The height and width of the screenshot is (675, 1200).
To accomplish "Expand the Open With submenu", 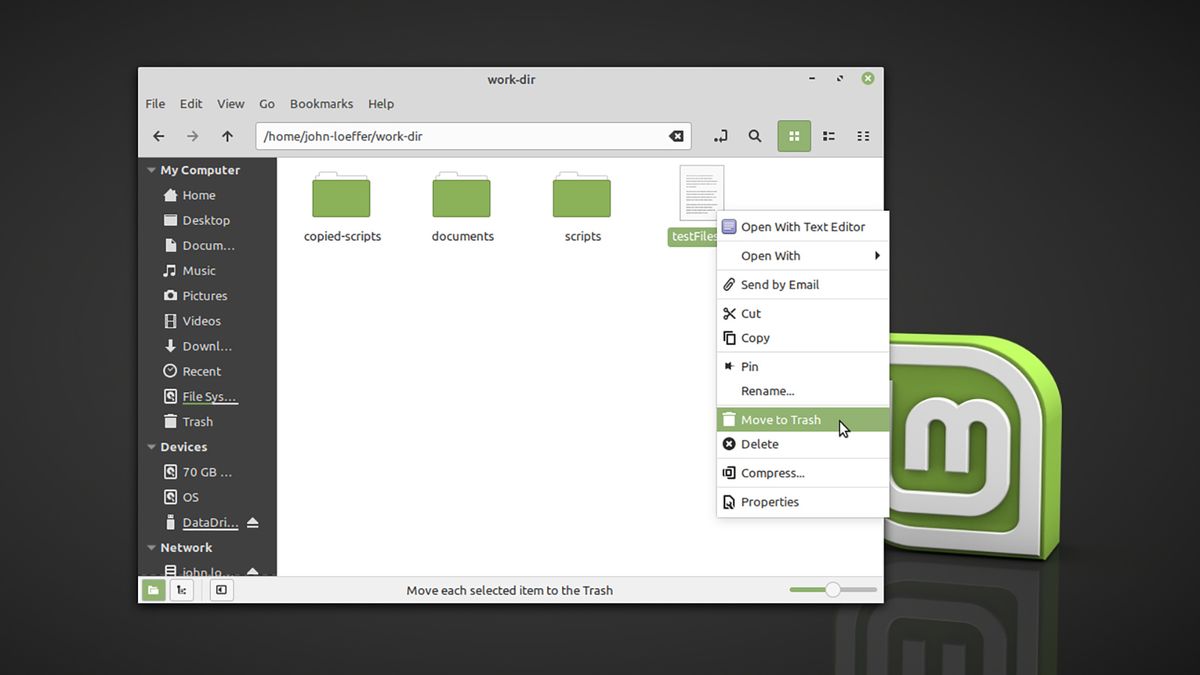I will point(800,255).
